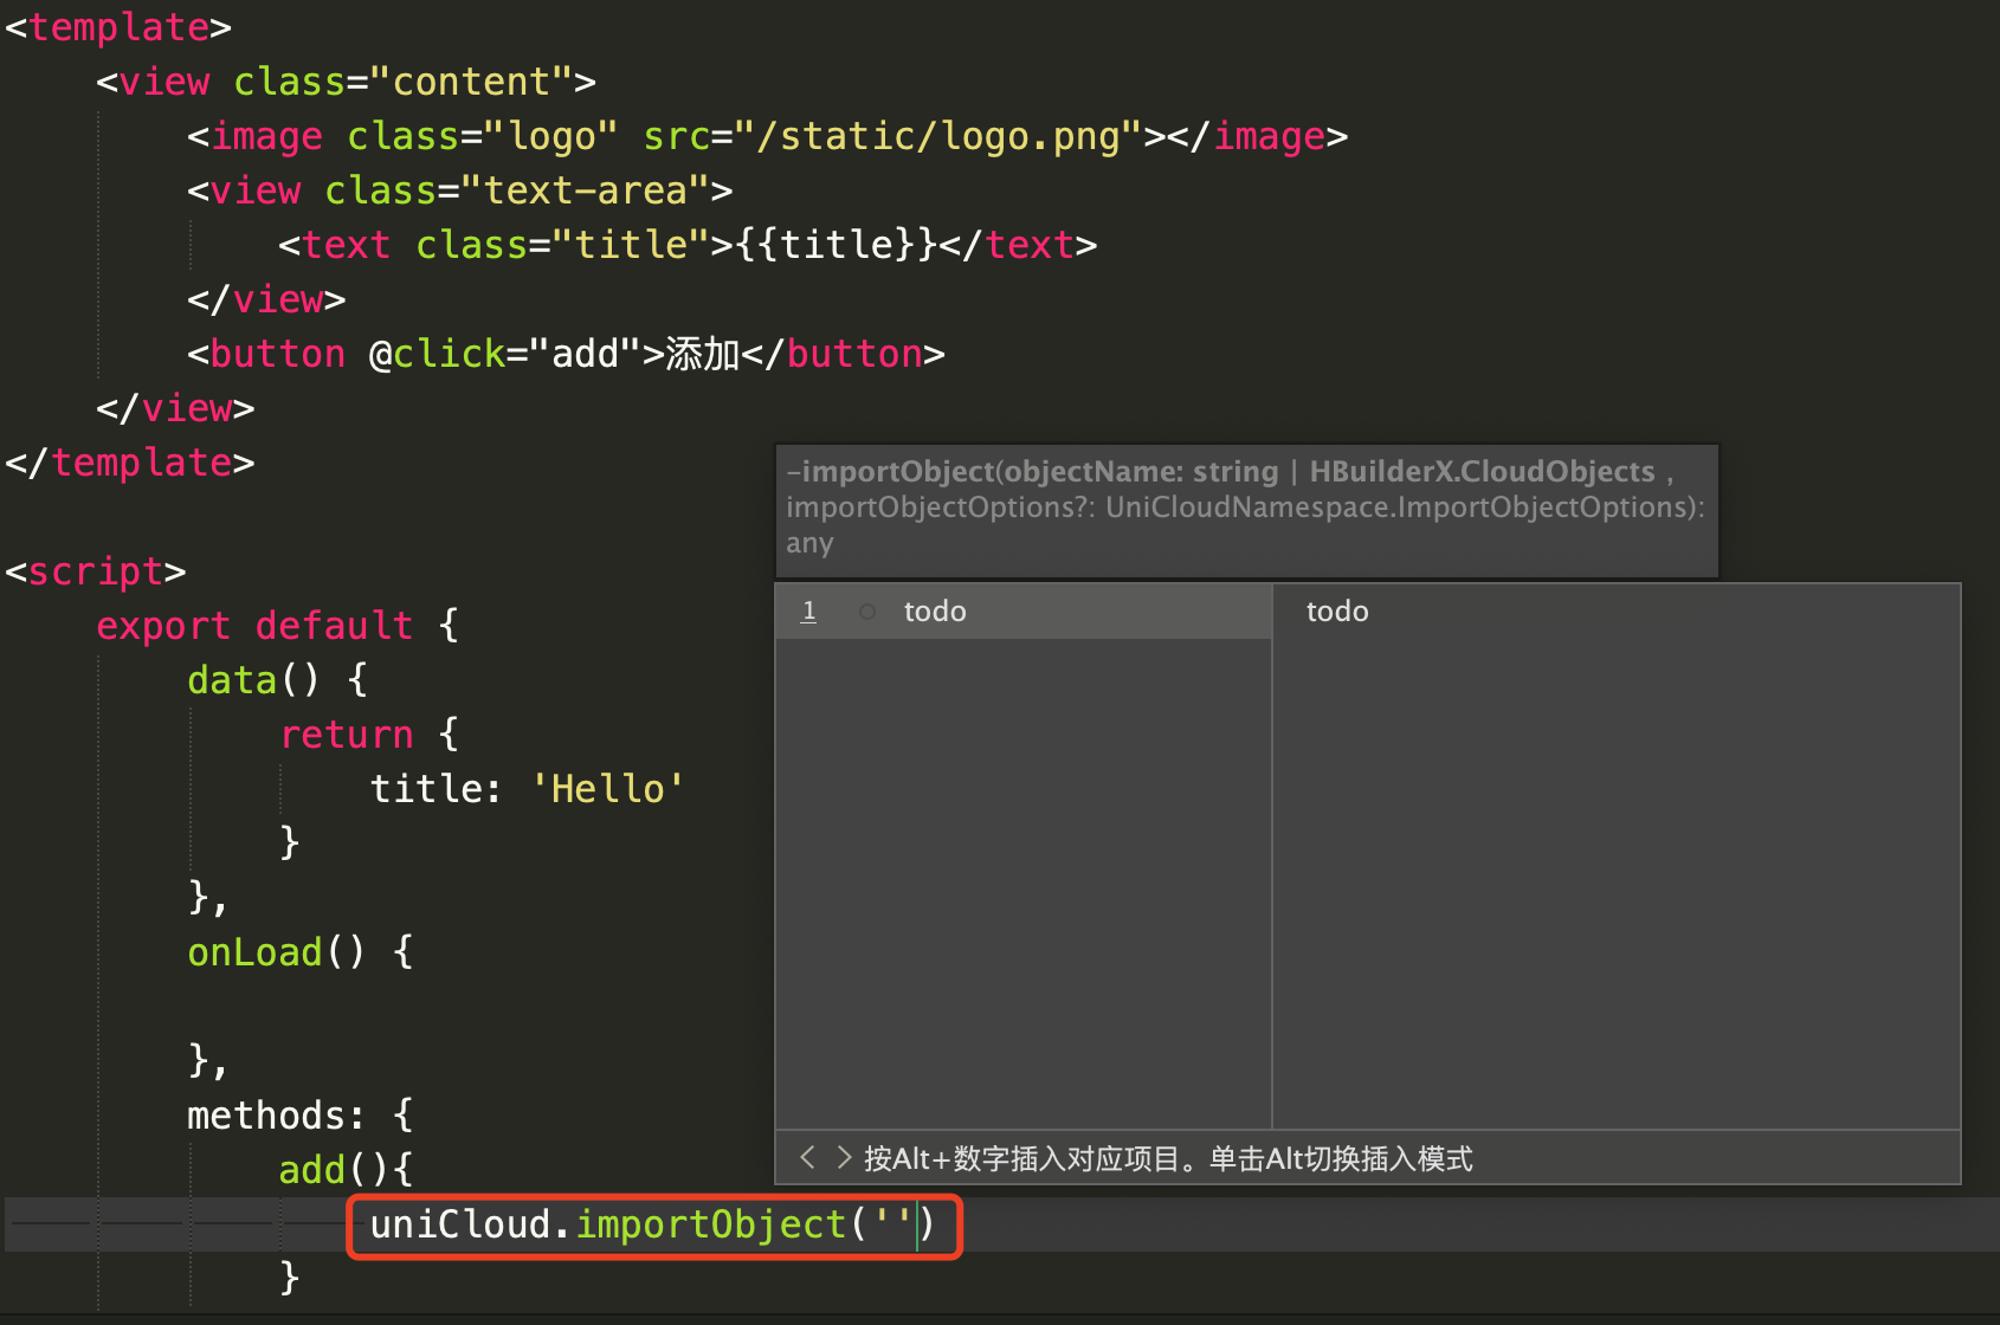The width and height of the screenshot is (2000, 1325).
Task: Click the opening <template> tag
Action: 118,27
